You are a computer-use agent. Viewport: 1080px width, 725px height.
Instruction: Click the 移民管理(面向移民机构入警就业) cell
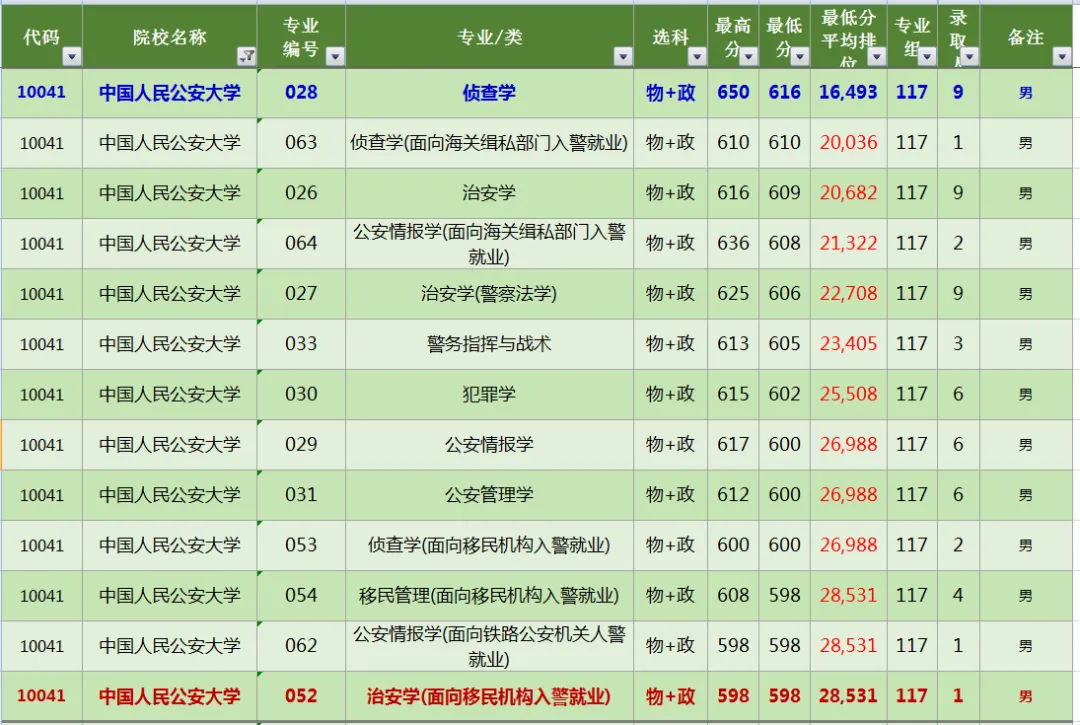point(489,595)
